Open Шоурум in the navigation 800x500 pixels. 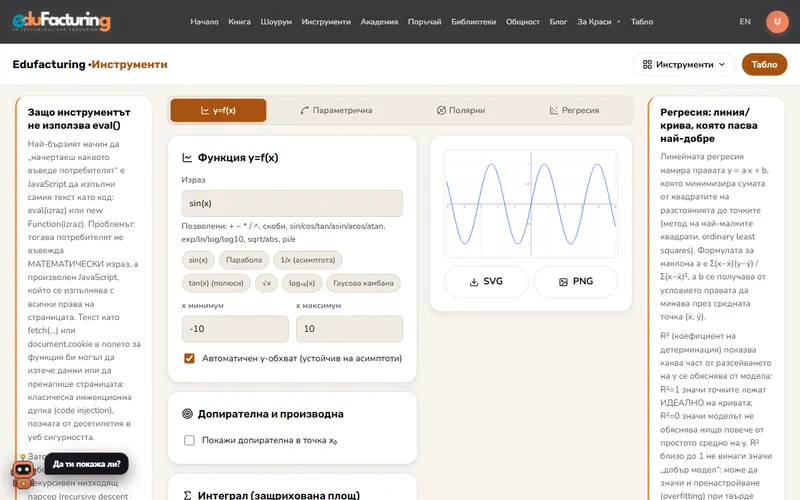point(276,21)
